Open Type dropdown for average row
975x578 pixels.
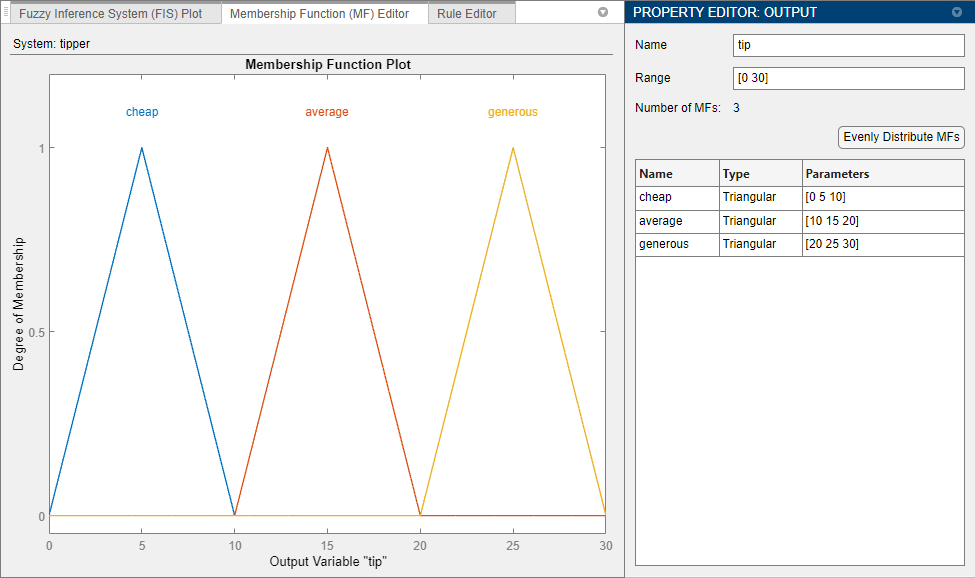[760, 222]
